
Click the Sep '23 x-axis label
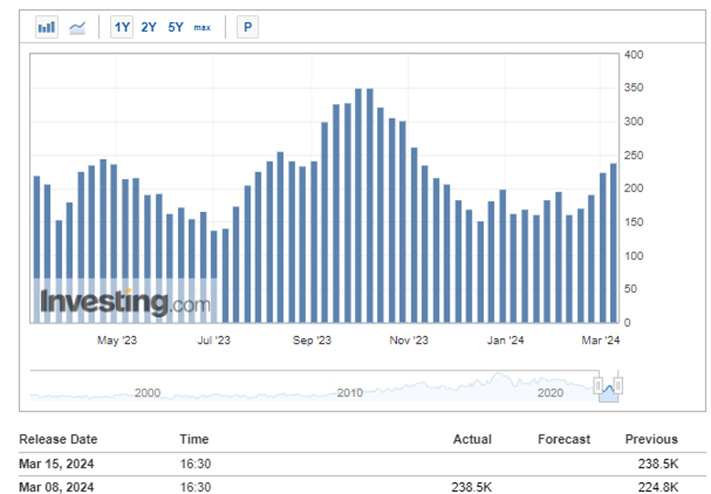pos(312,340)
